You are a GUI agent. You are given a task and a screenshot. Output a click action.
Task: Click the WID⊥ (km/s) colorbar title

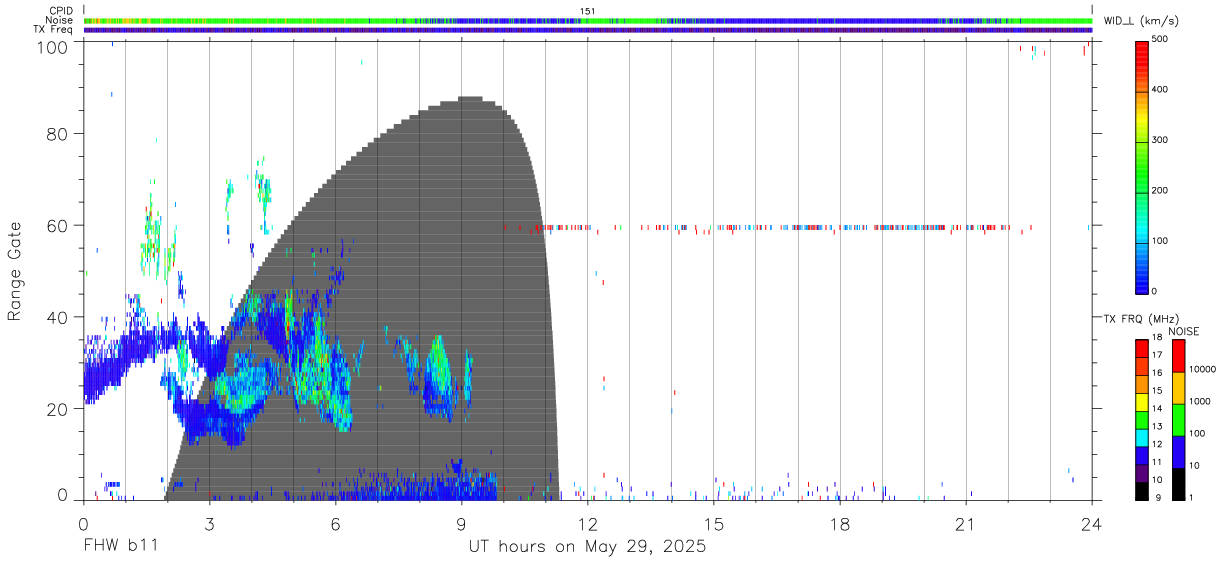[1143, 21]
